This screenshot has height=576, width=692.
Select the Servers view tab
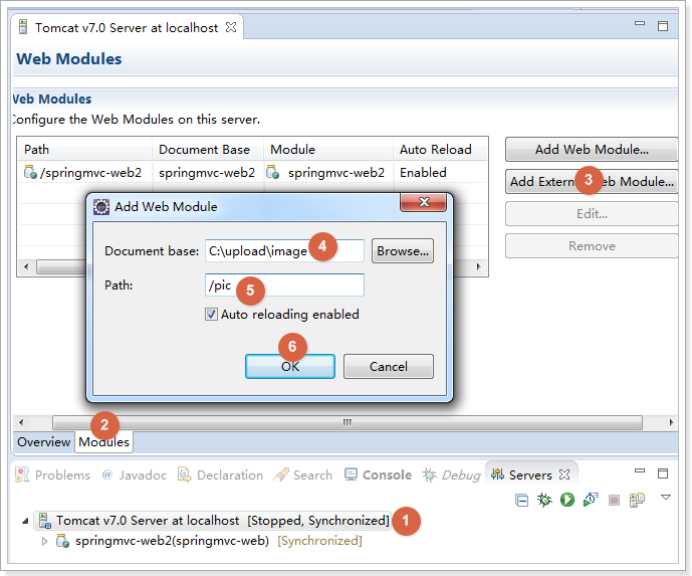tap(530, 475)
